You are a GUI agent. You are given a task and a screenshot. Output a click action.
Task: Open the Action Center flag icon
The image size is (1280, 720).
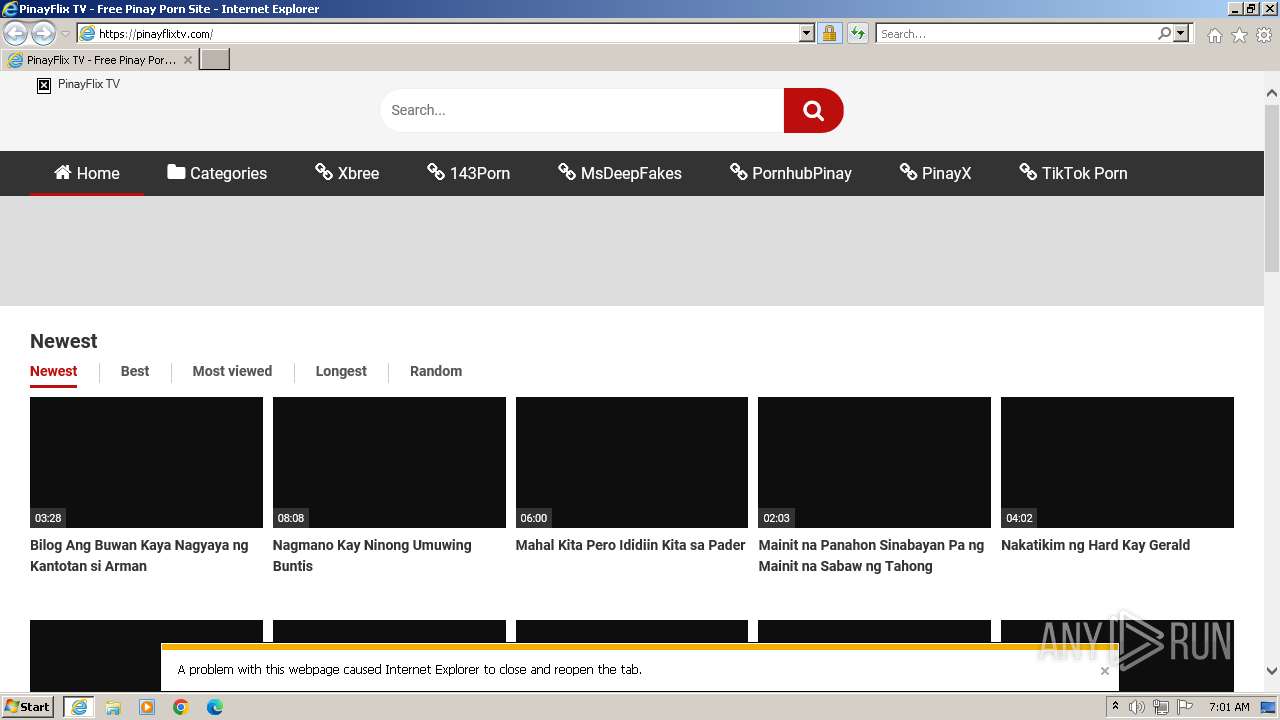tap(1185, 707)
